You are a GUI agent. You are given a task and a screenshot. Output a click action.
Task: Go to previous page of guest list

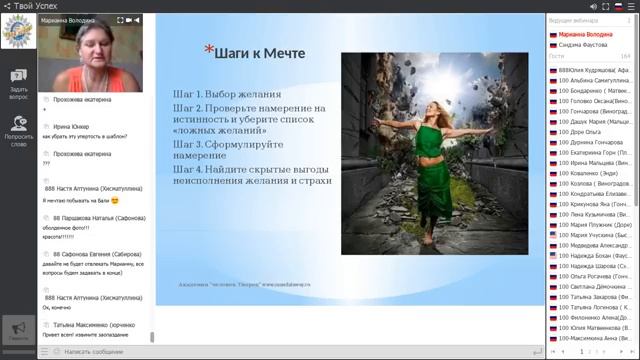coord(563,351)
